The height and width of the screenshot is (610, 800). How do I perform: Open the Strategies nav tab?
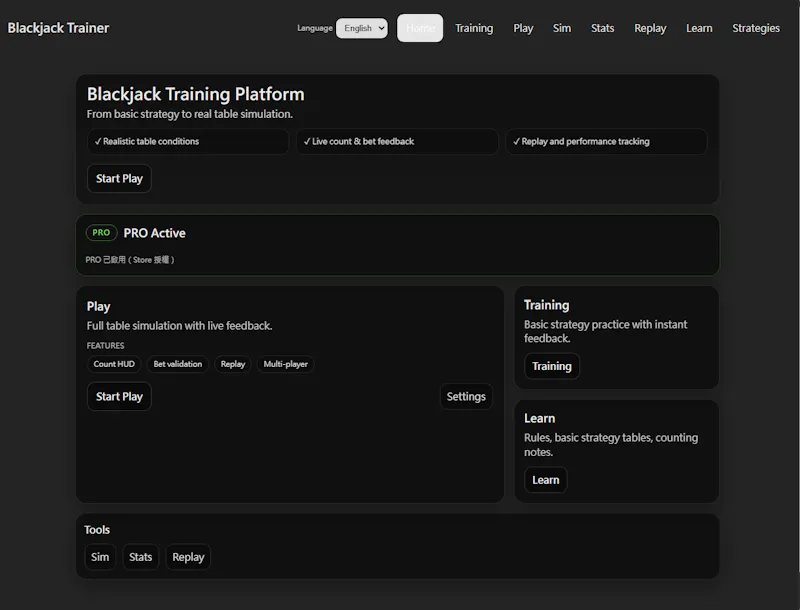pos(756,28)
